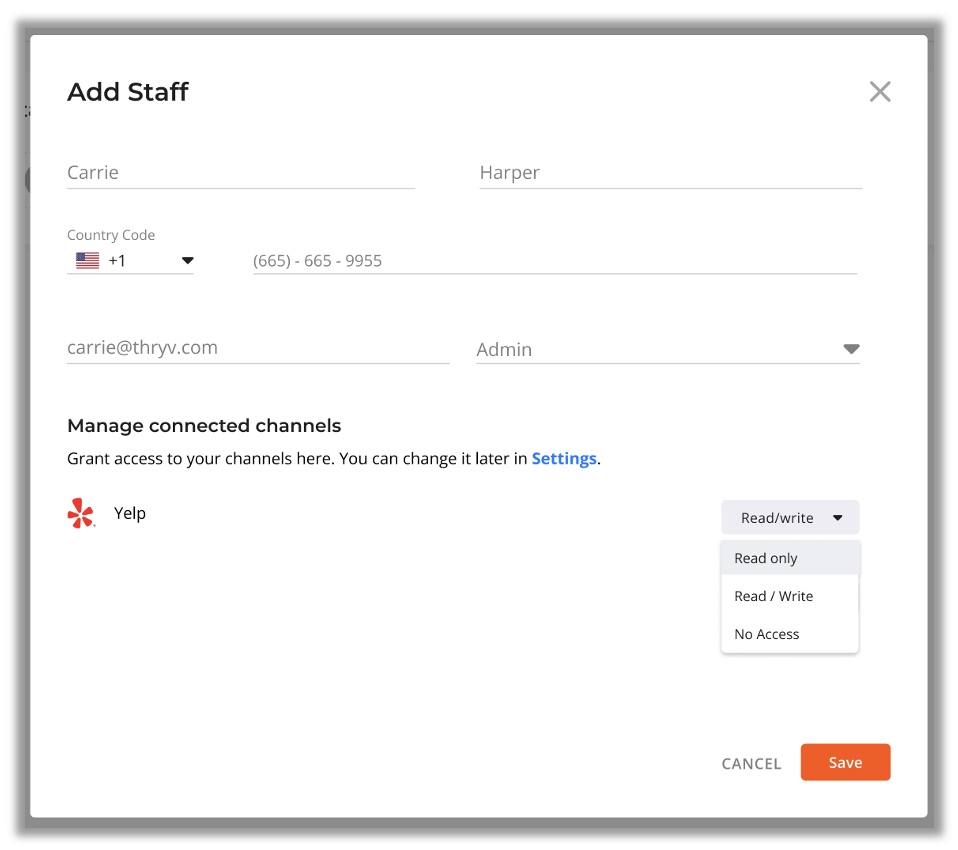Image resolution: width=958 pixels, height=850 pixels.
Task: Click the Yelp channel name
Action: (130, 513)
